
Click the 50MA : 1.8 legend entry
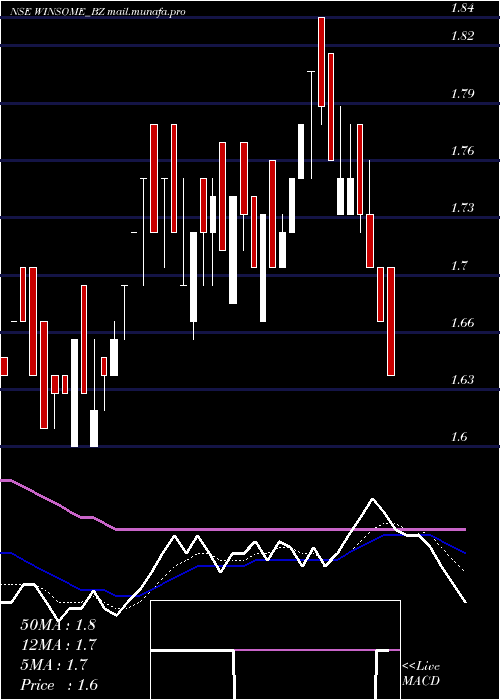pyautogui.click(x=58, y=625)
